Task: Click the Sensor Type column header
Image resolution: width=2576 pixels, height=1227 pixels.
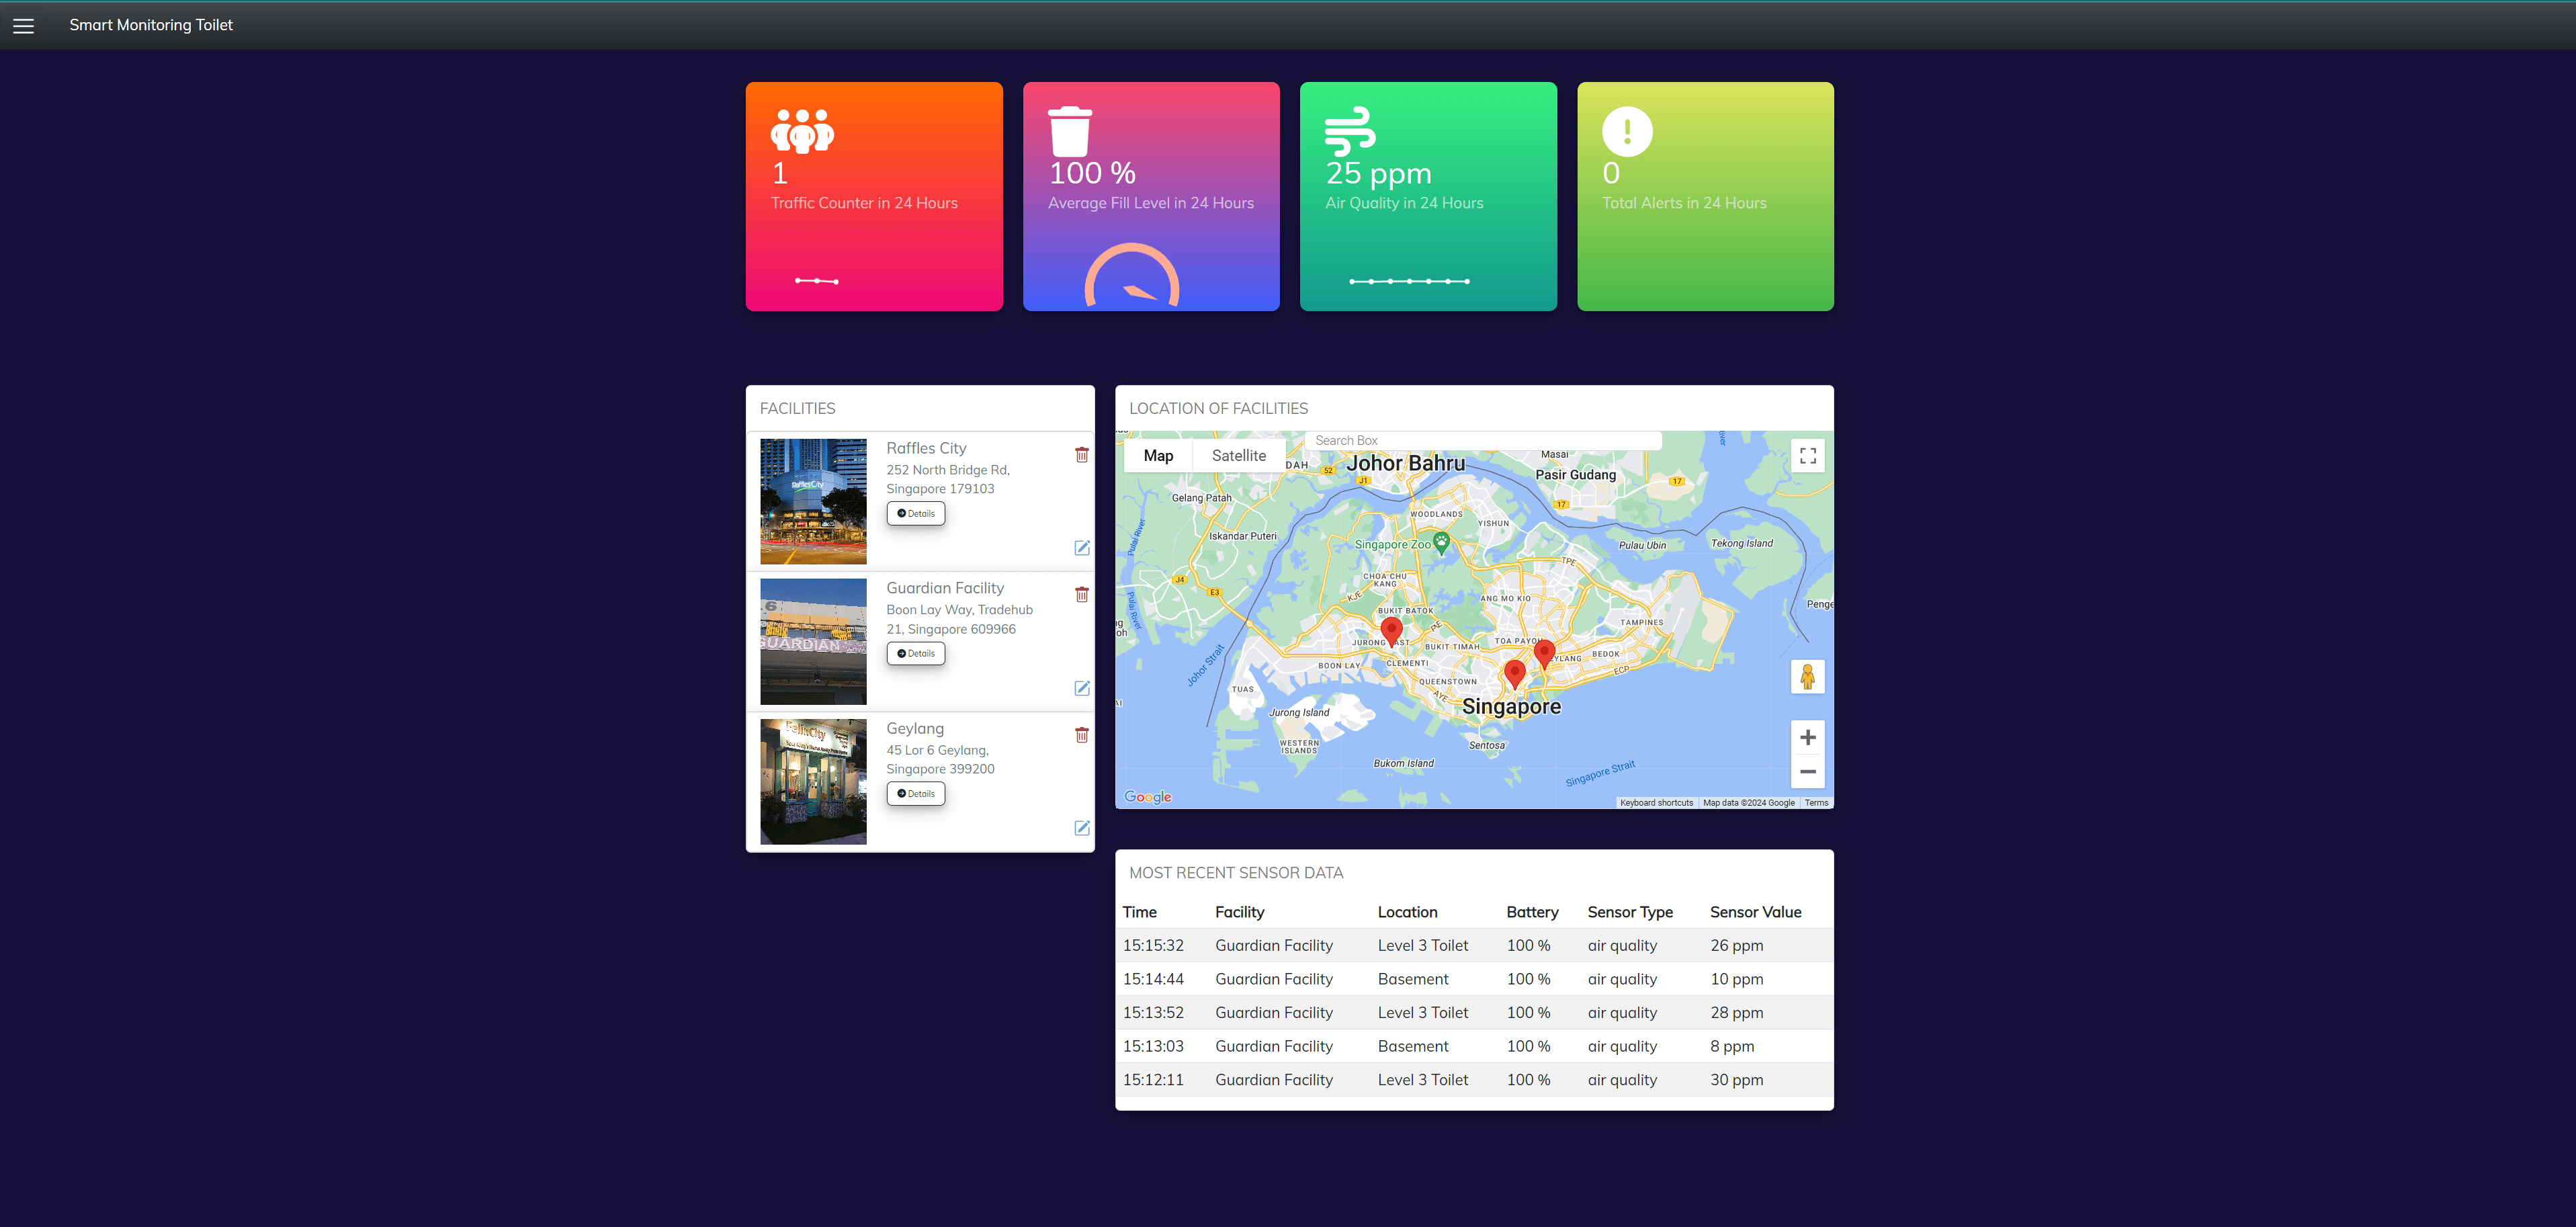Action: [x=1630, y=912]
